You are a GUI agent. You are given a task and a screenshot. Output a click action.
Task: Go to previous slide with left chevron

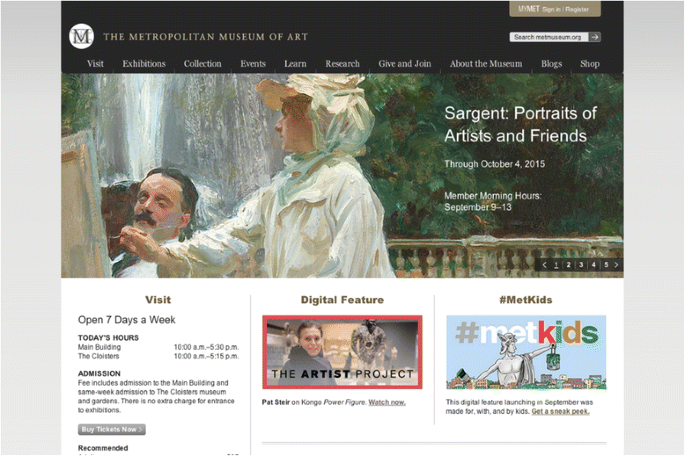click(544, 265)
